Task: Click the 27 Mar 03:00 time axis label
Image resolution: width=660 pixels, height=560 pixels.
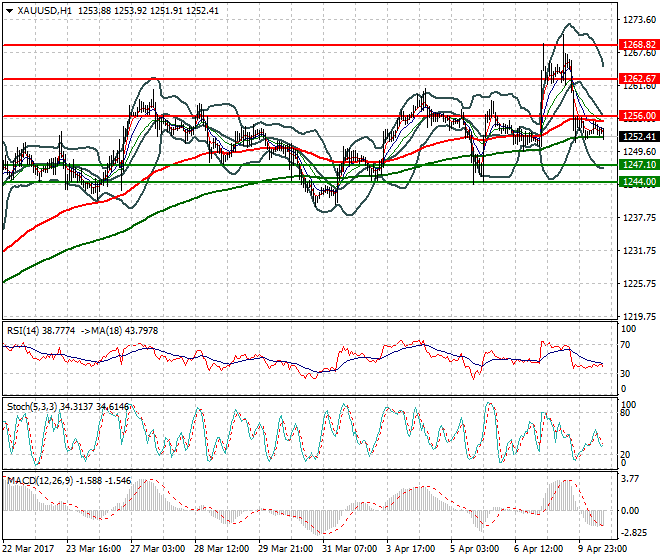Action: [157, 549]
